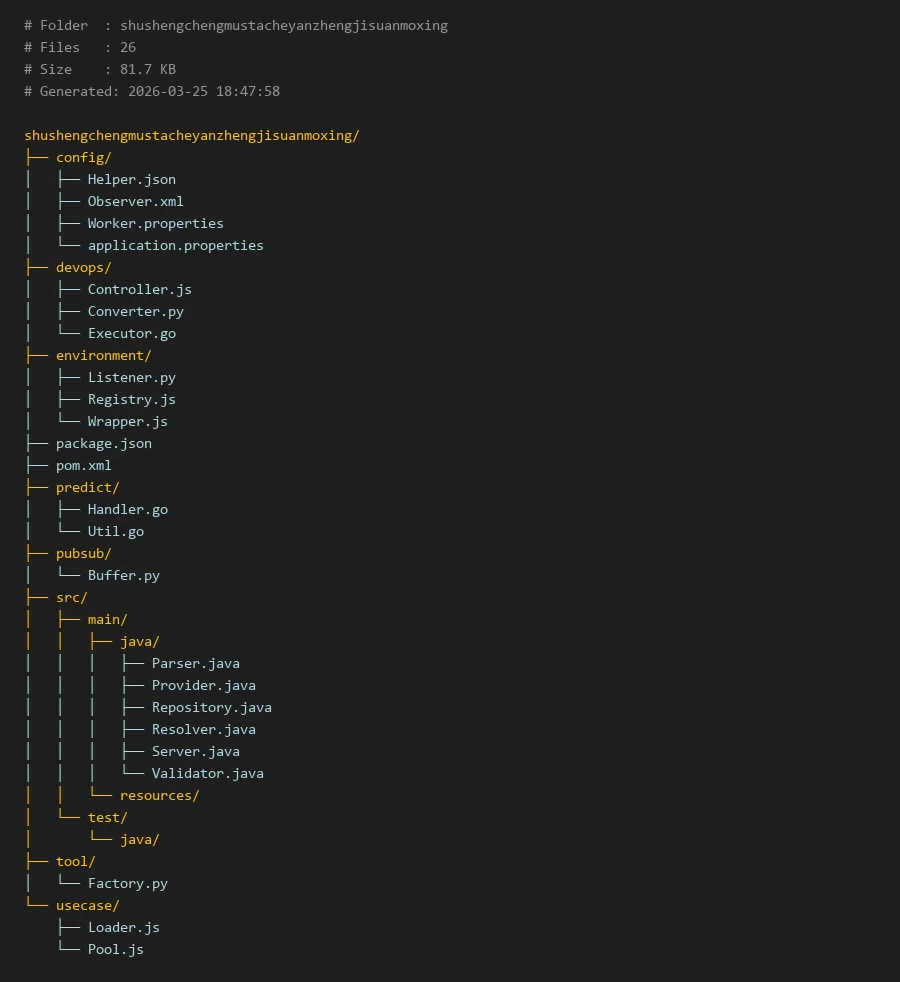Screen dimensions: 900x982
Task: Open application.properties file
Action: point(175,245)
